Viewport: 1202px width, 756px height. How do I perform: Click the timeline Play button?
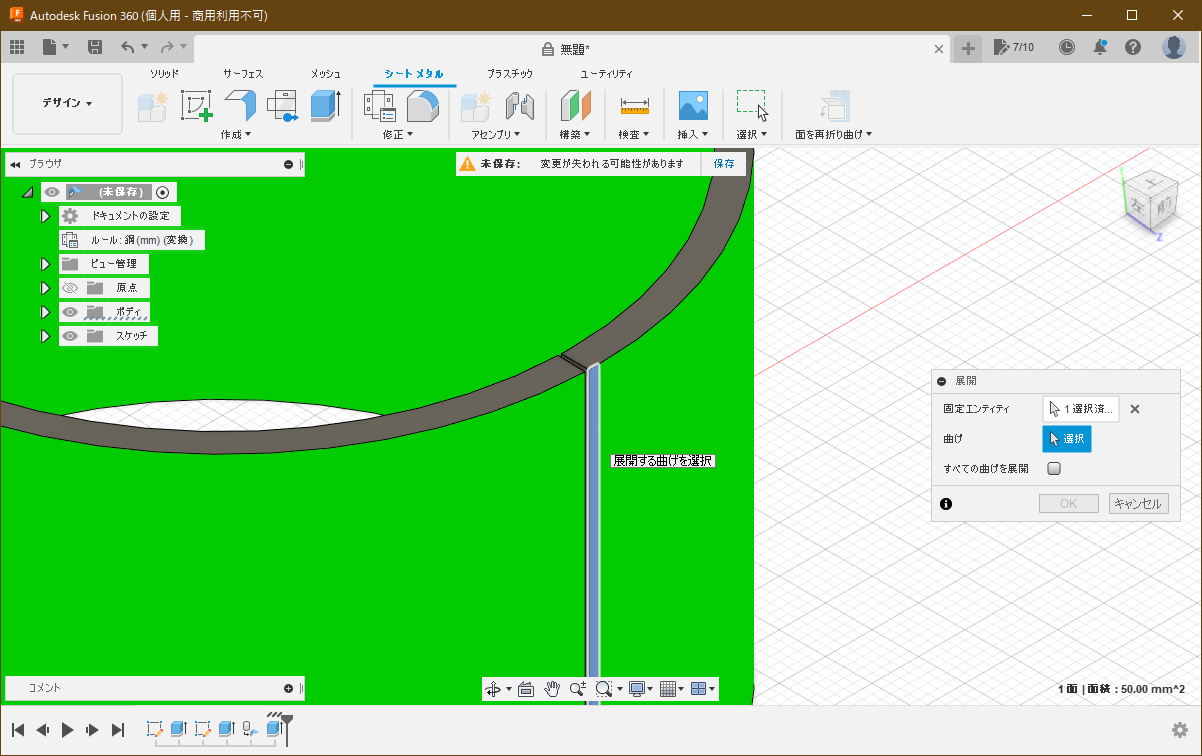point(68,730)
